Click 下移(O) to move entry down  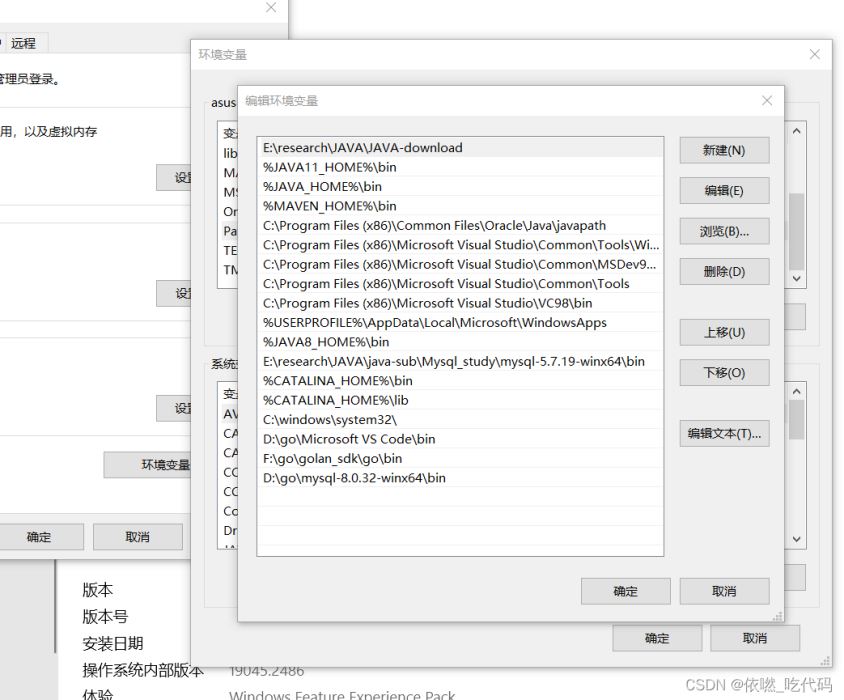point(723,372)
